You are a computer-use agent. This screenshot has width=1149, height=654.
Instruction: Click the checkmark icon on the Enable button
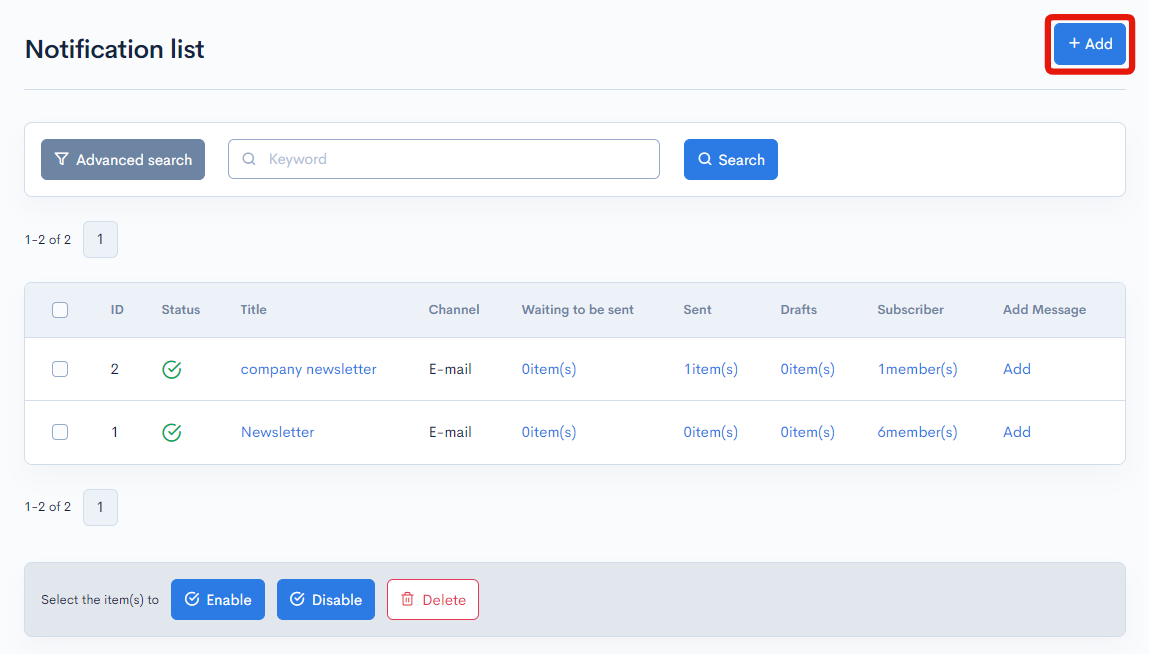(193, 599)
